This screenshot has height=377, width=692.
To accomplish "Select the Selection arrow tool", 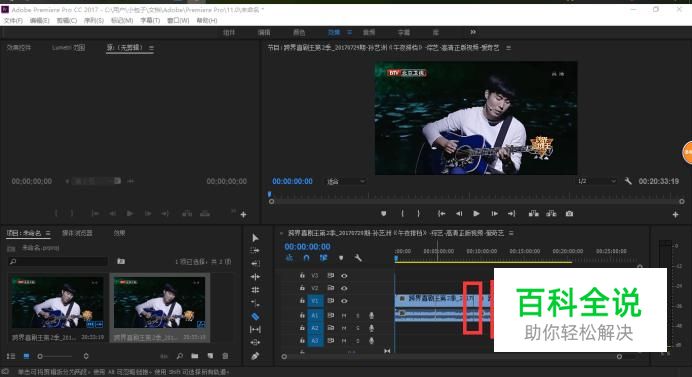I will click(x=255, y=238).
